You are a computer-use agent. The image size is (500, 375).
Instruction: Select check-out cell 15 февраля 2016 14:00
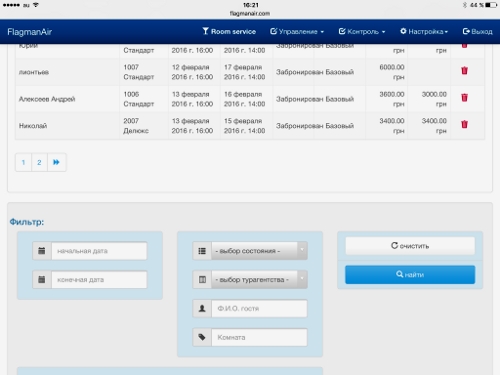(x=247, y=126)
